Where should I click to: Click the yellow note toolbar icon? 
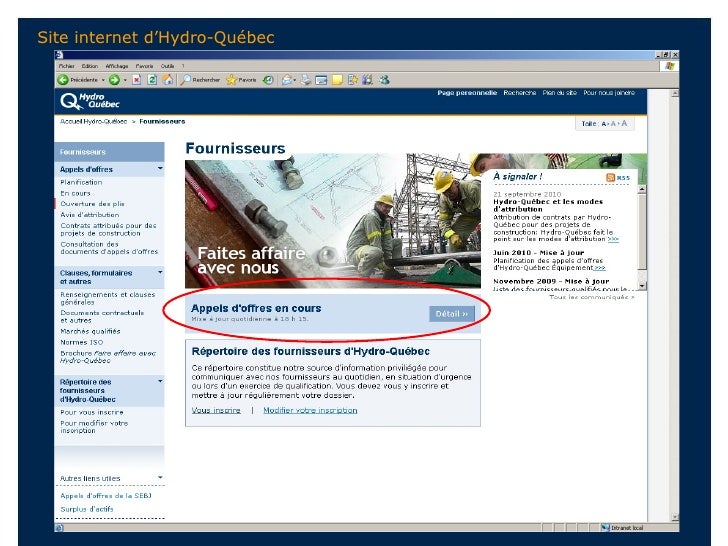[x=338, y=80]
